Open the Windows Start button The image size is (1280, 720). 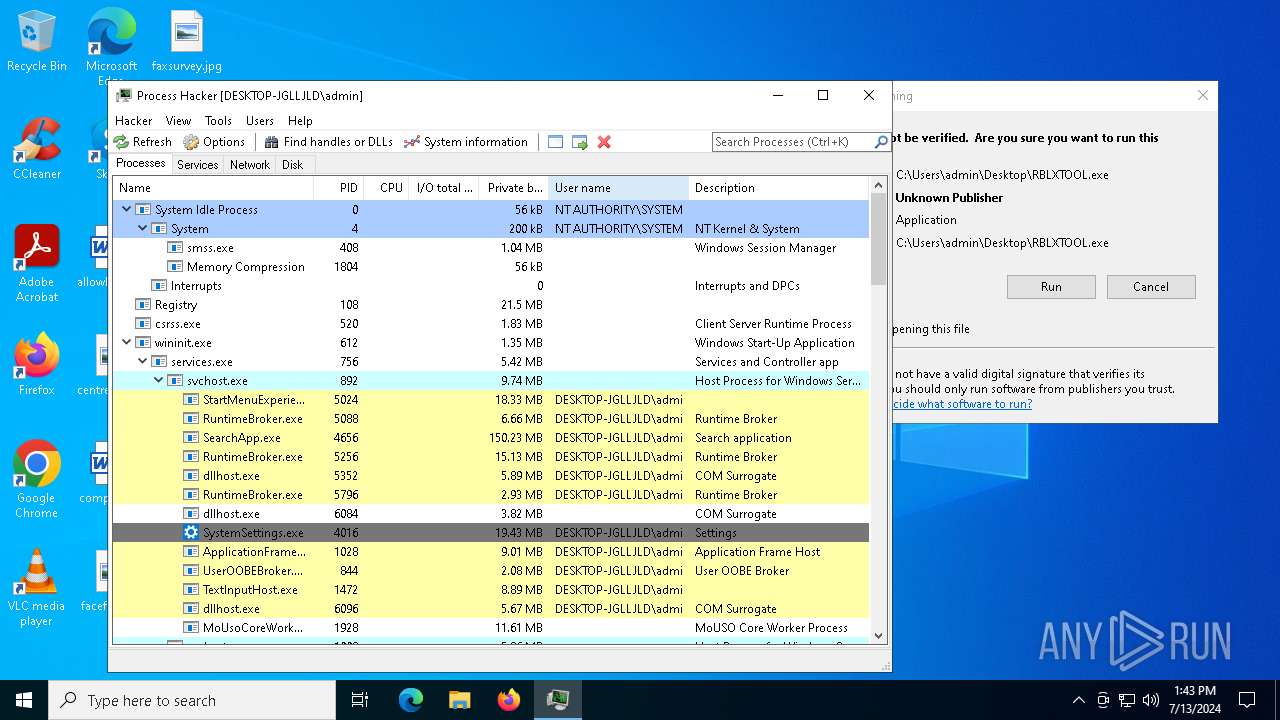tap(24, 700)
